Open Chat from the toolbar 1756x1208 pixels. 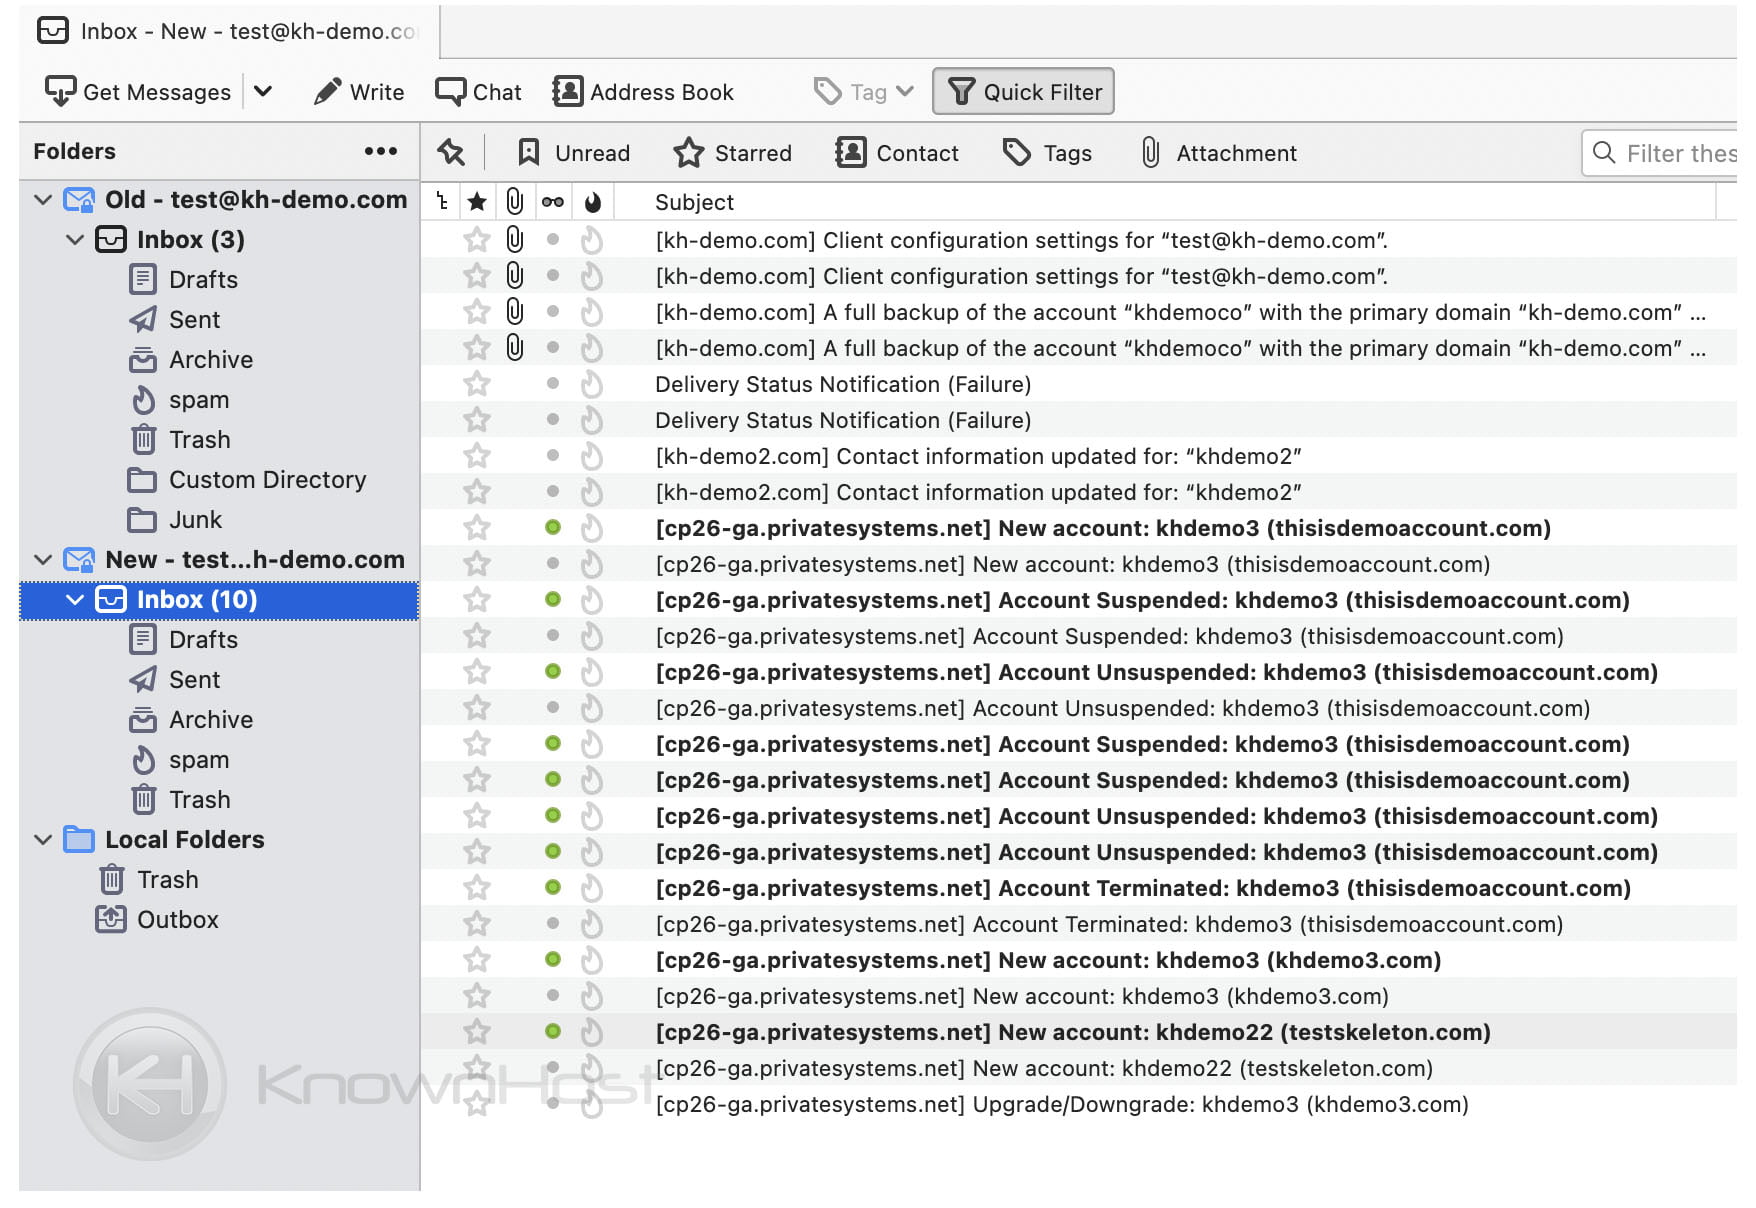[x=478, y=91]
